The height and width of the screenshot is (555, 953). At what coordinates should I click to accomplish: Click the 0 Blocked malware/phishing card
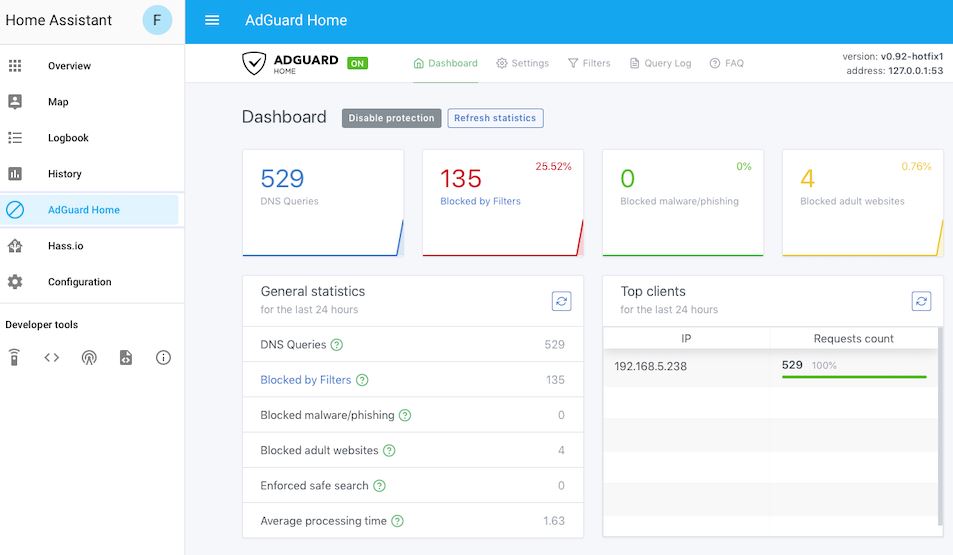[x=683, y=203]
